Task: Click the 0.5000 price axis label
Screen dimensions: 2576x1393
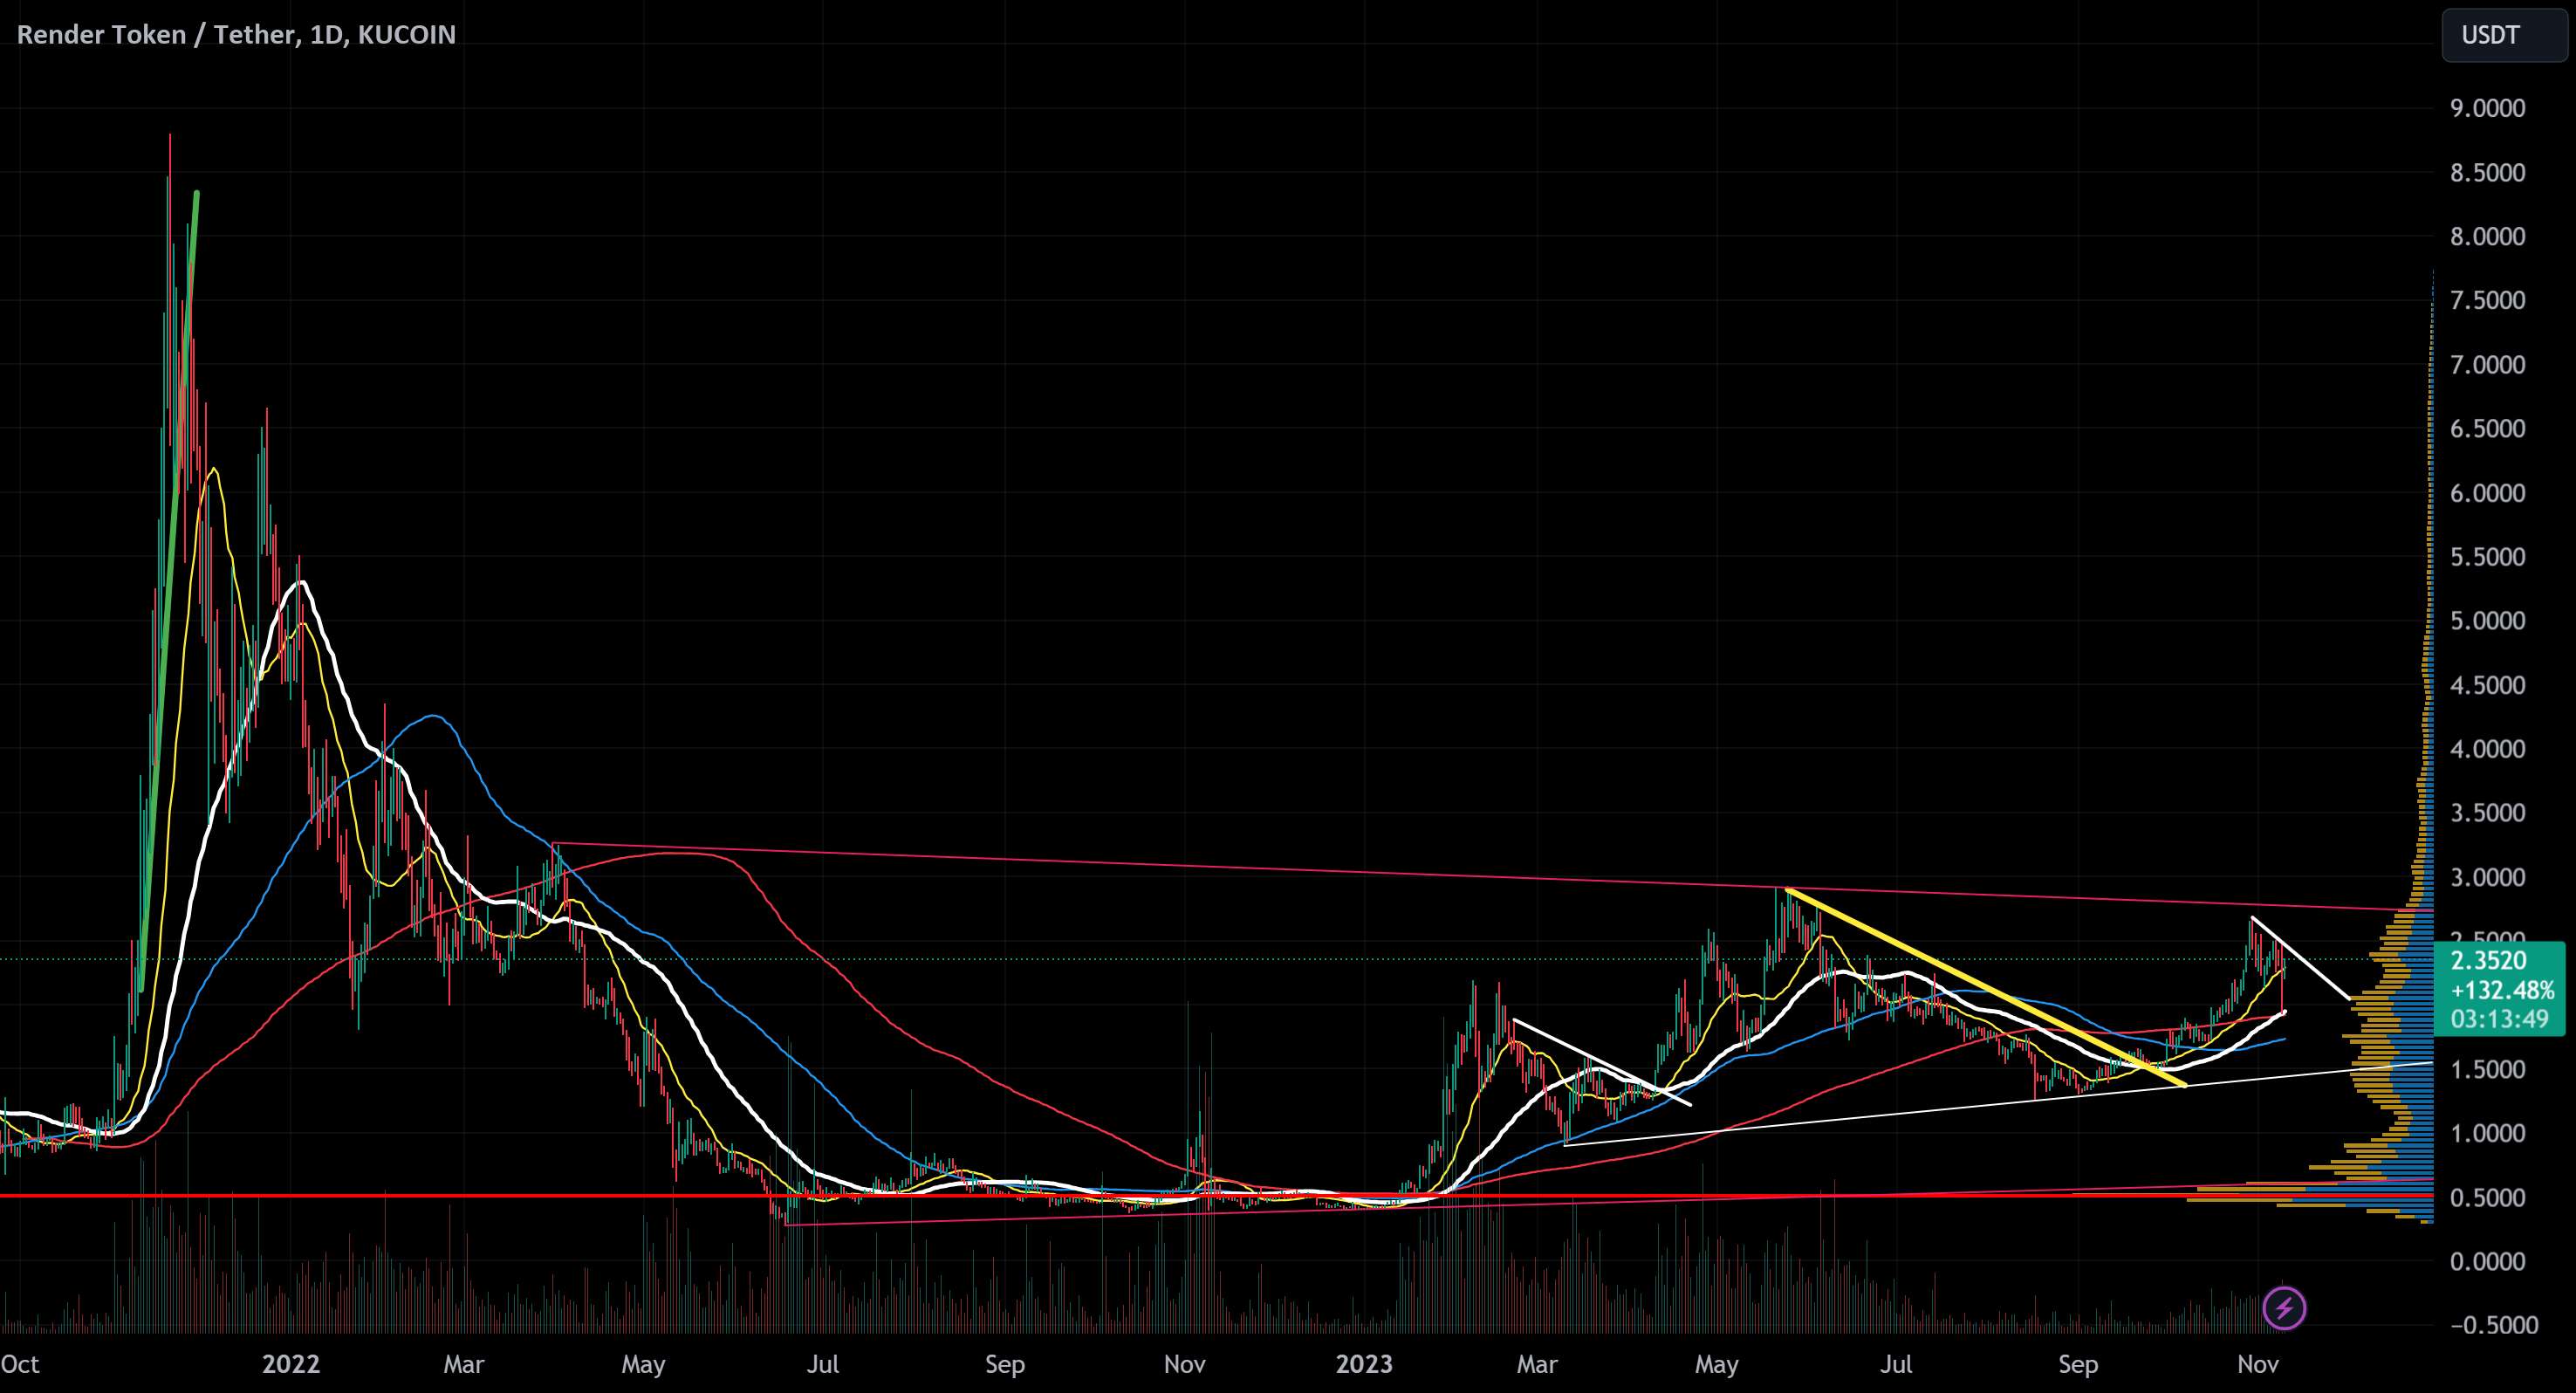Action: (2487, 1197)
